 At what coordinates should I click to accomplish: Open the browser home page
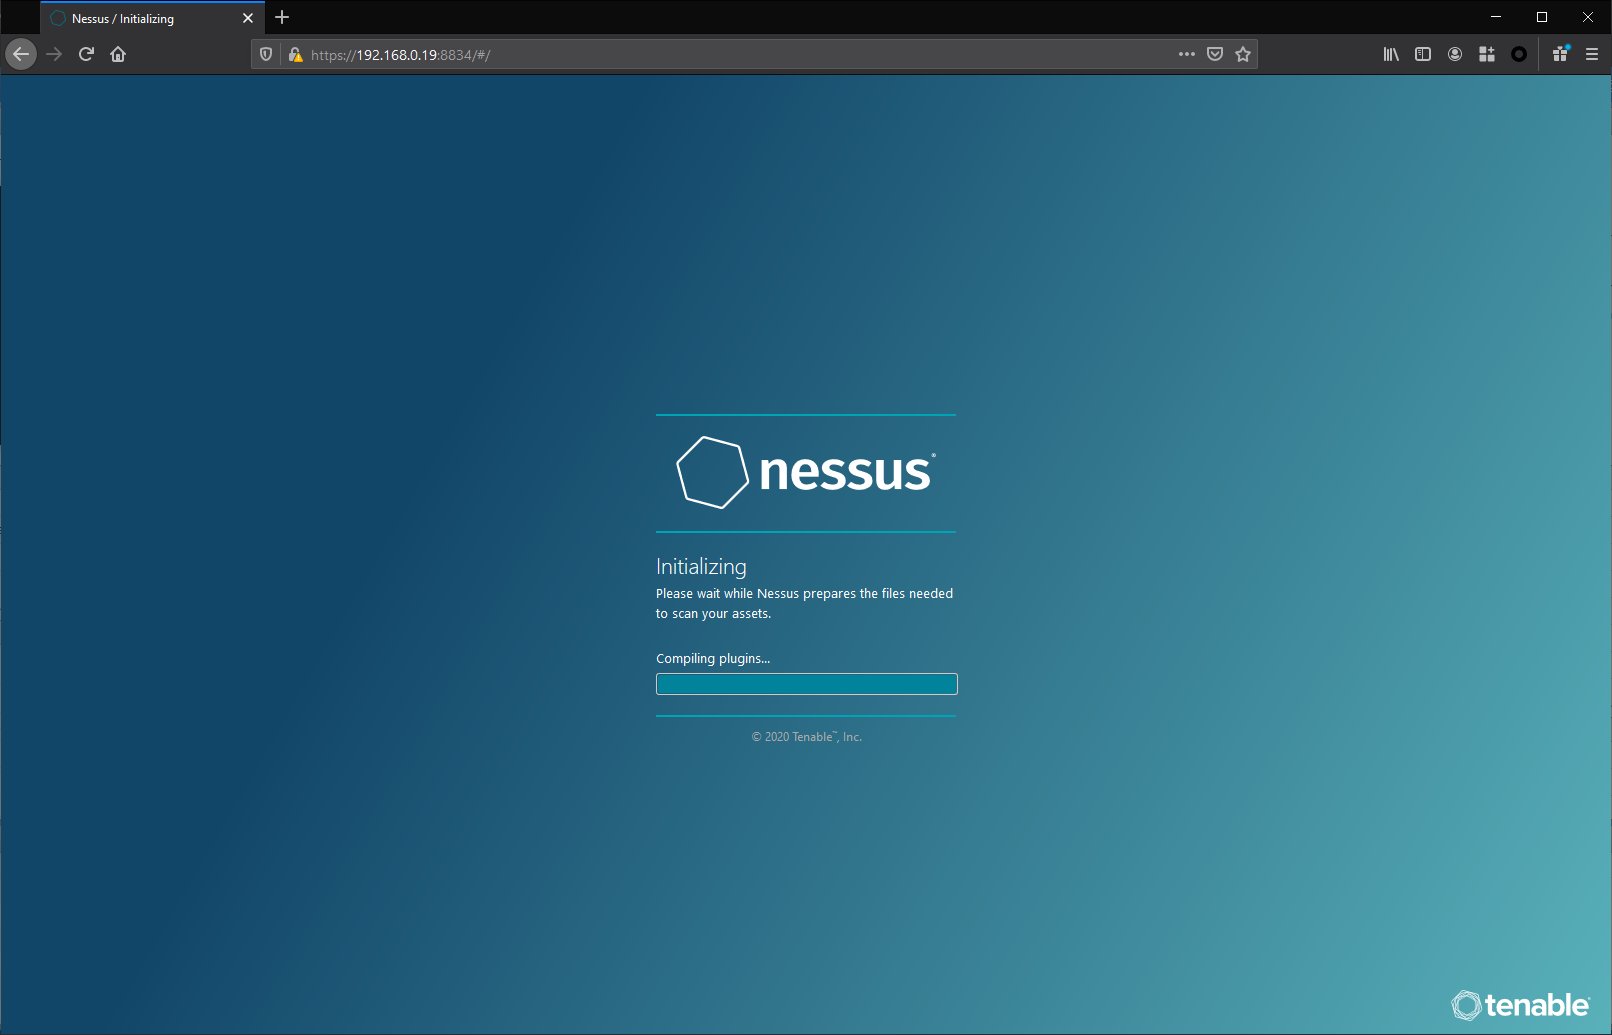coord(118,54)
